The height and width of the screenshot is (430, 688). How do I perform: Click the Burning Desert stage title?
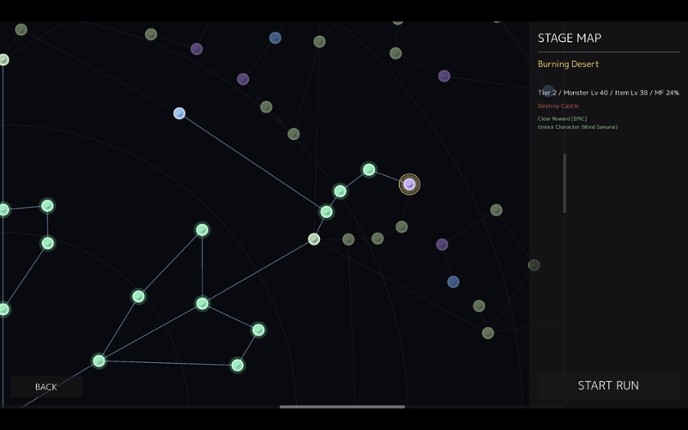568,64
